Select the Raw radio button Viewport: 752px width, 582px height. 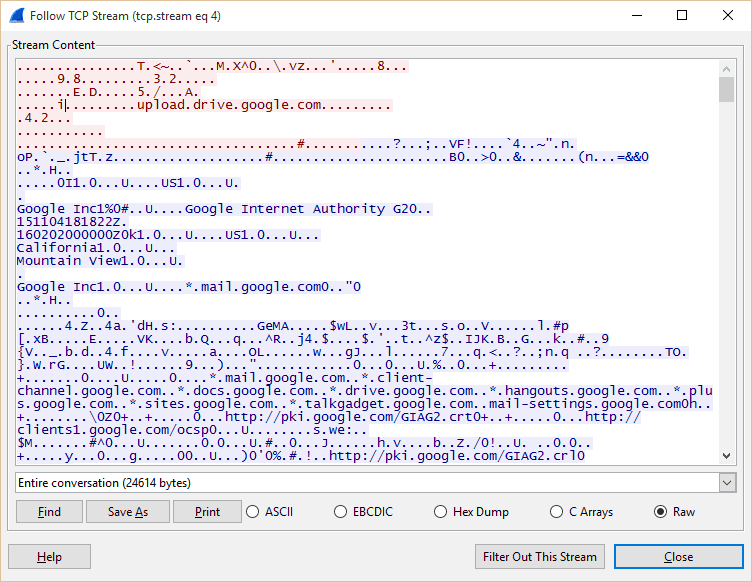(x=660, y=512)
